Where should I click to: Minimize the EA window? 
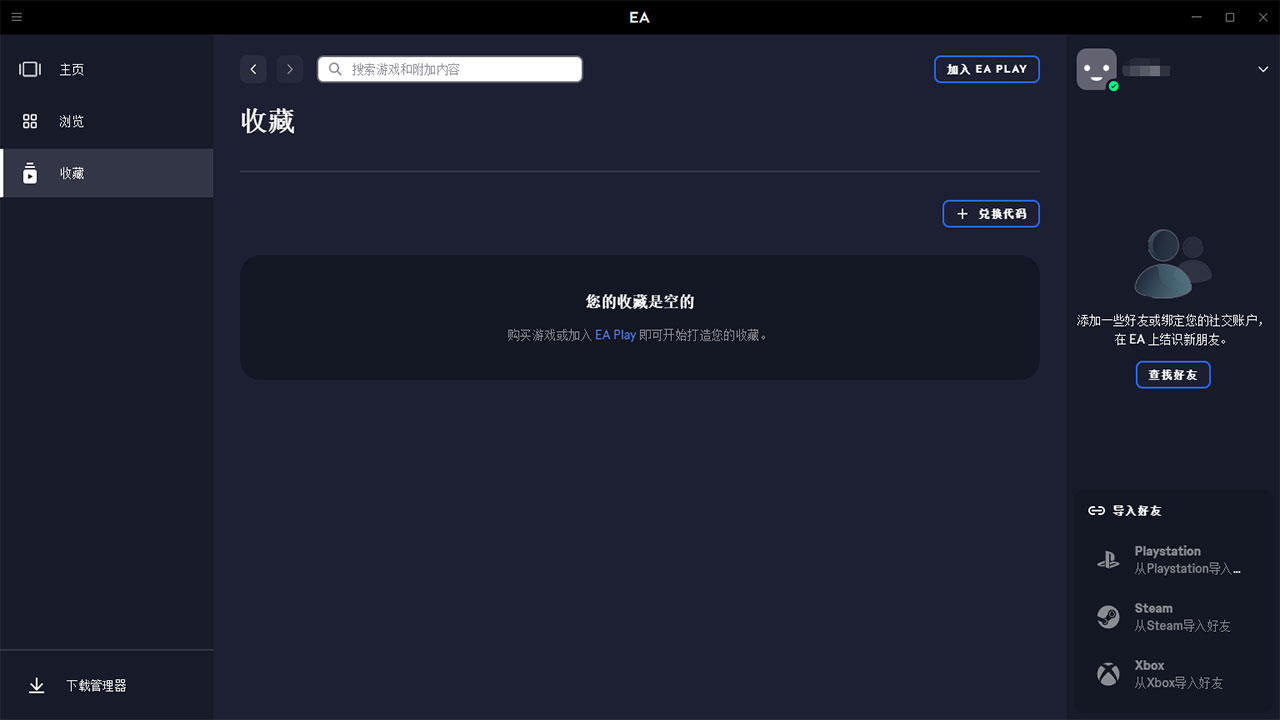[1197, 17]
